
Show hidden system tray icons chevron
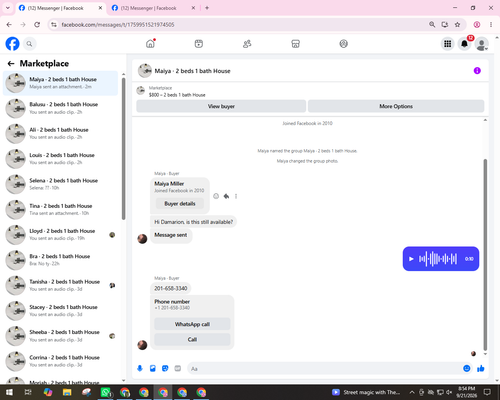pos(412,392)
